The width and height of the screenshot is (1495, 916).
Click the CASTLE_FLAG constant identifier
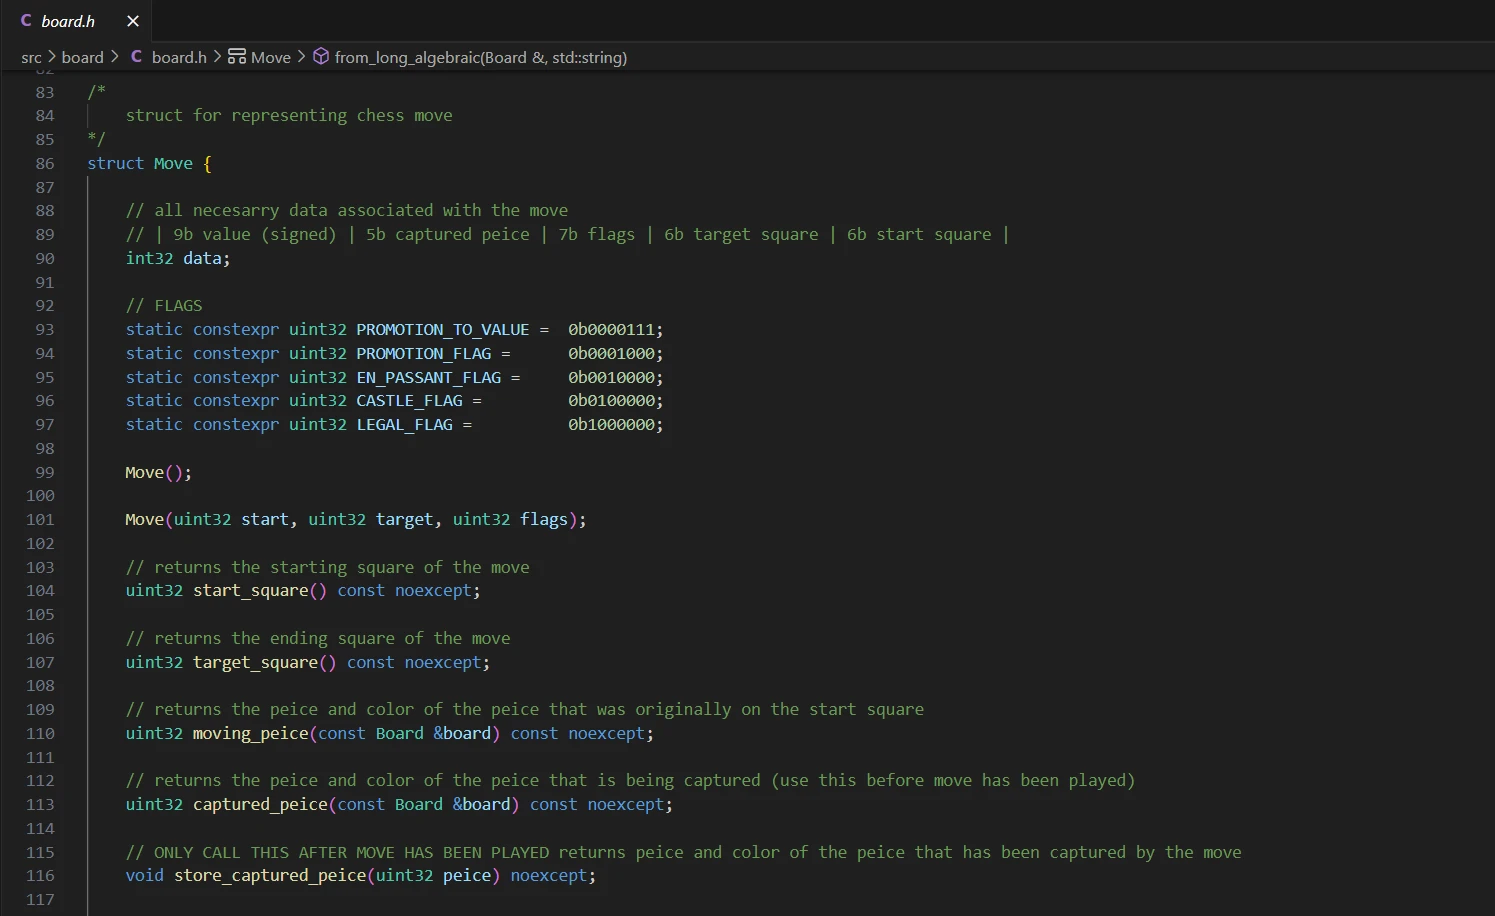[x=409, y=401]
